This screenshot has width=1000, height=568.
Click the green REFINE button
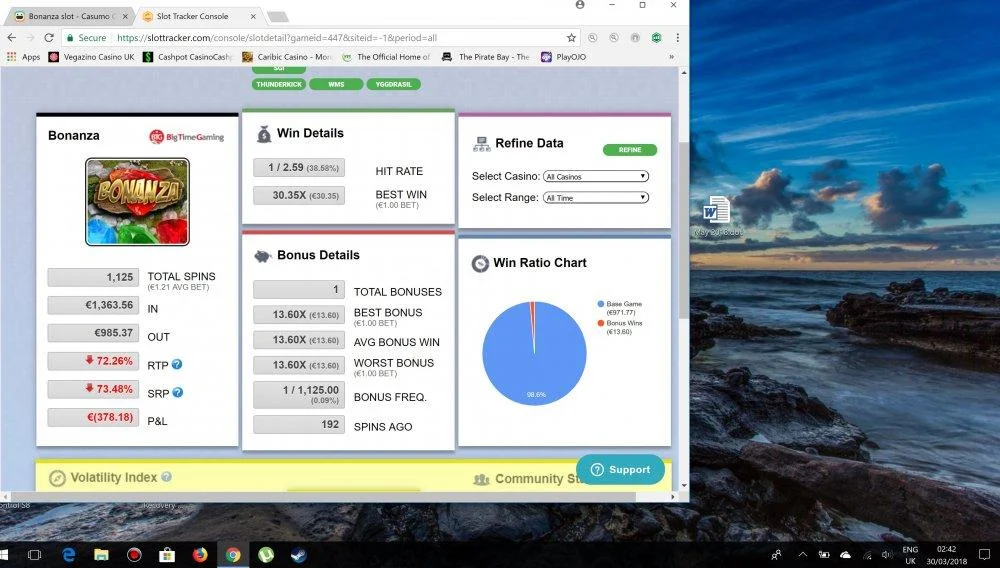coord(629,150)
